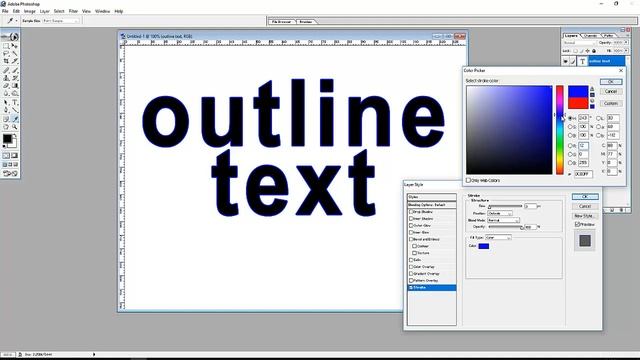Select the Rectangular Marquee tool
Screen dimensions: 640x360
(6, 46)
